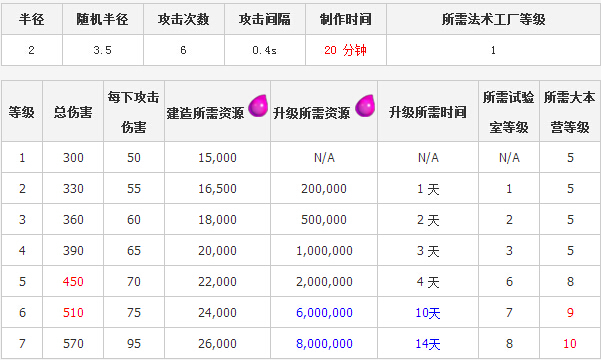Select the 所需试验室等级 header cell
Image resolution: width=601 pixels, height=360 pixels.
(x=509, y=112)
